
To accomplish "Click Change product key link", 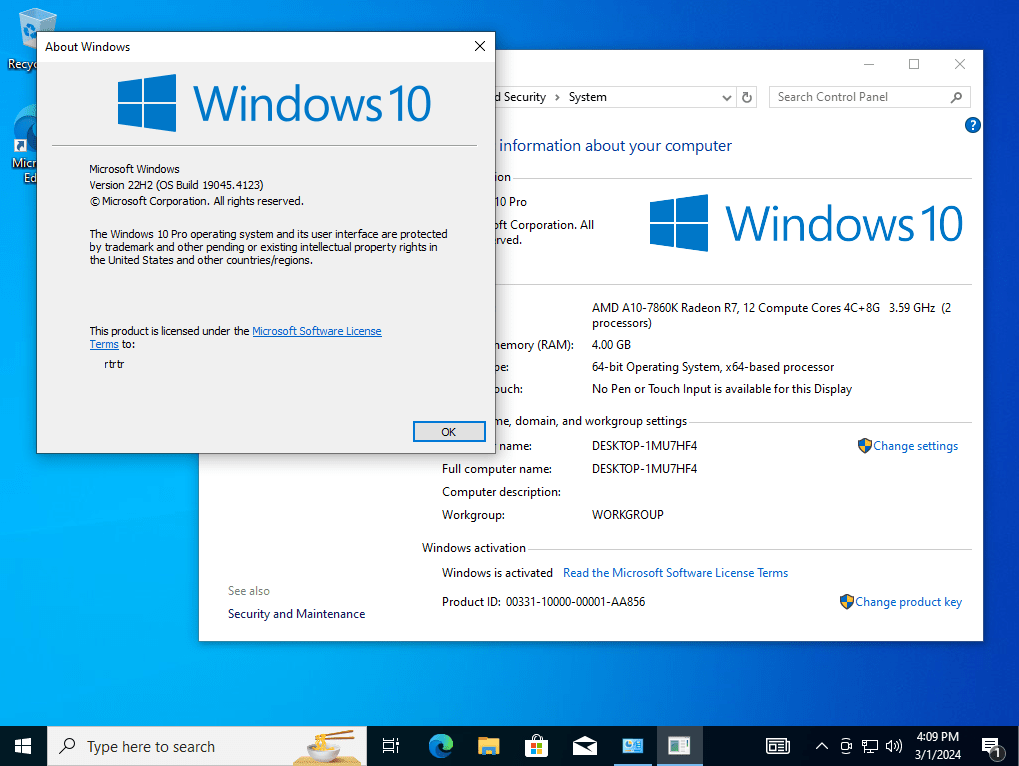I will [x=908, y=602].
